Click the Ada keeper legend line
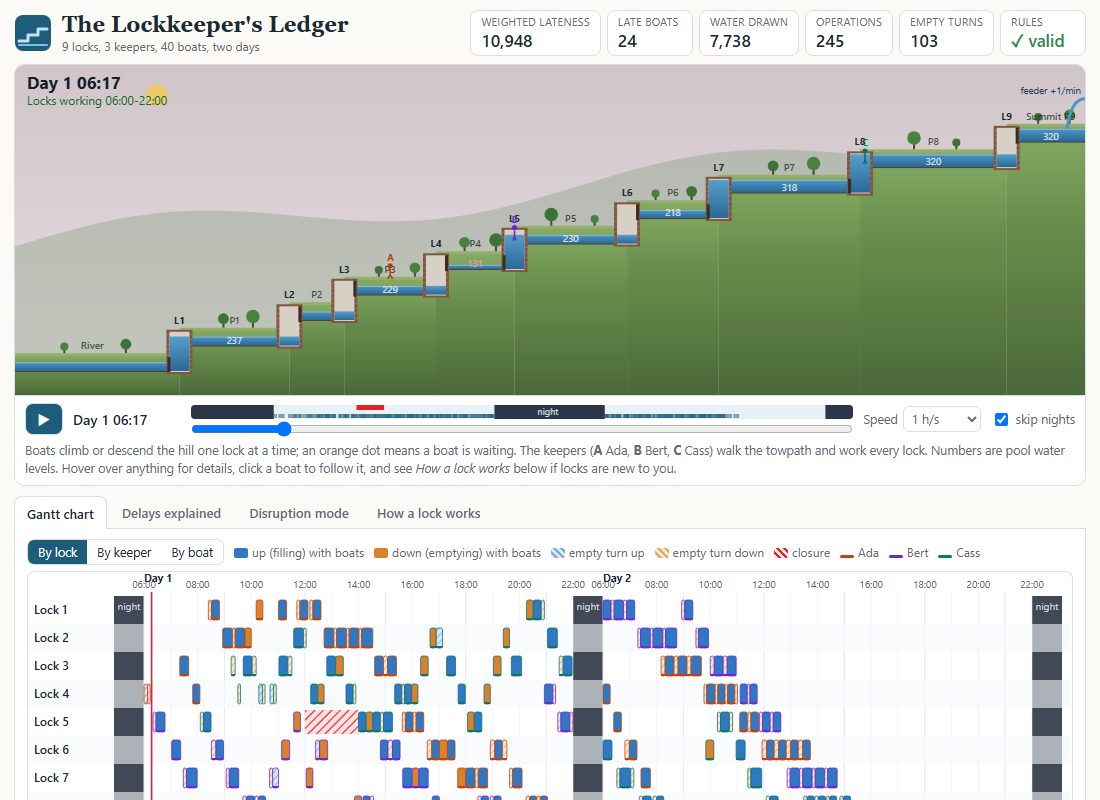This screenshot has height=800, width=1100. click(x=847, y=556)
